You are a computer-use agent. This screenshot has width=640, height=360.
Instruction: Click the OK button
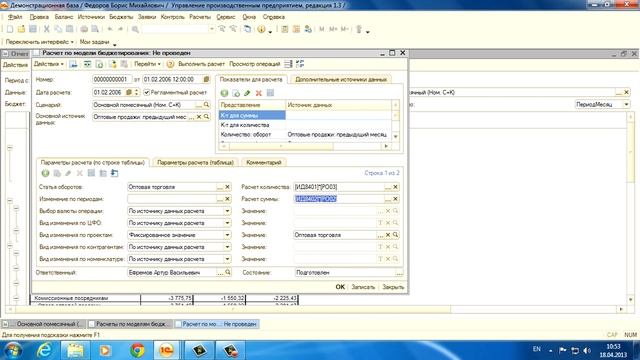click(x=340, y=287)
